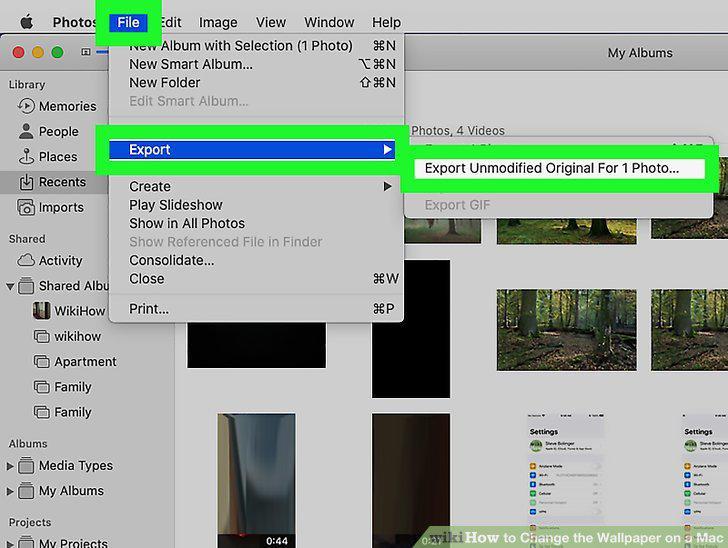Expand the Media Types disclosure triangle
The image size is (728, 548).
[x=9, y=466]
